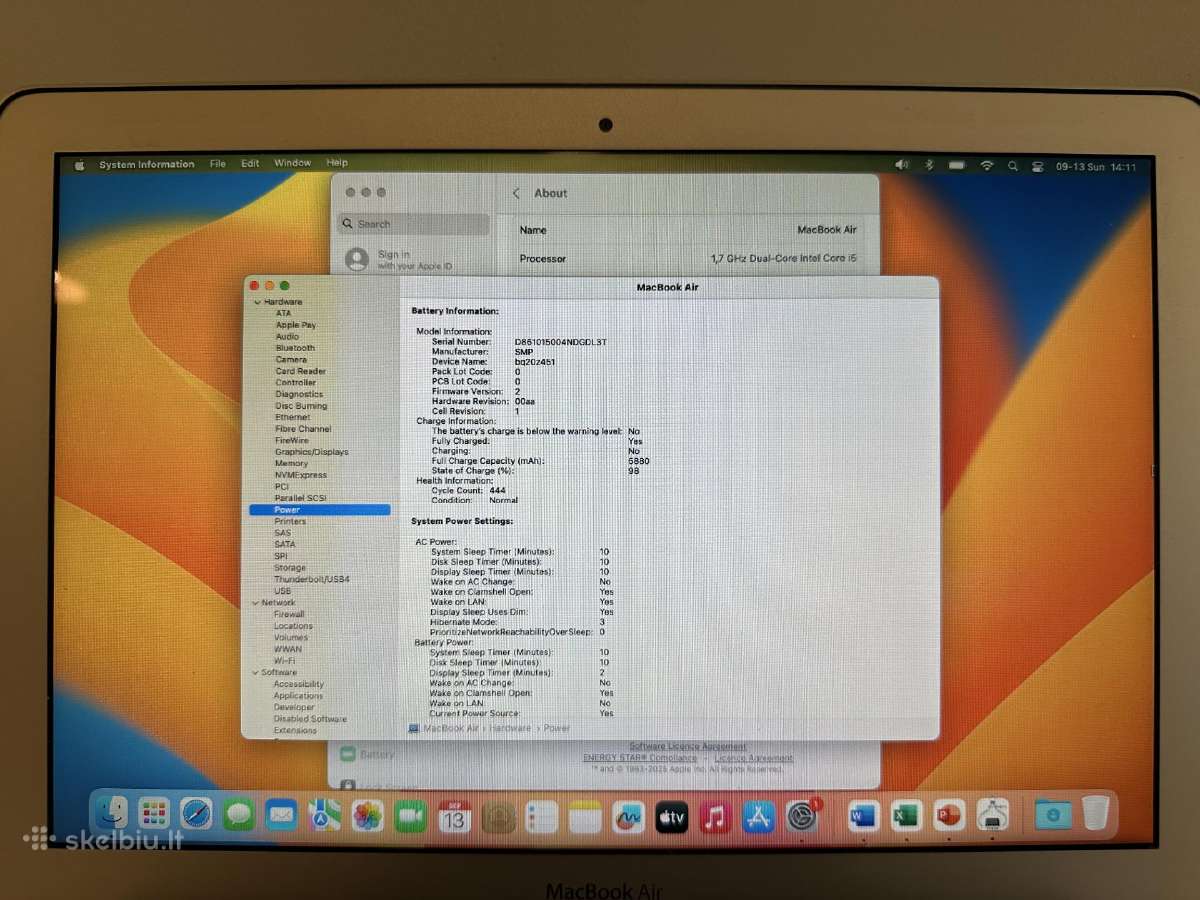Open Calendar showing 13 in dock
Viewport: 1200px width, 900px height.
pos(454,817)
